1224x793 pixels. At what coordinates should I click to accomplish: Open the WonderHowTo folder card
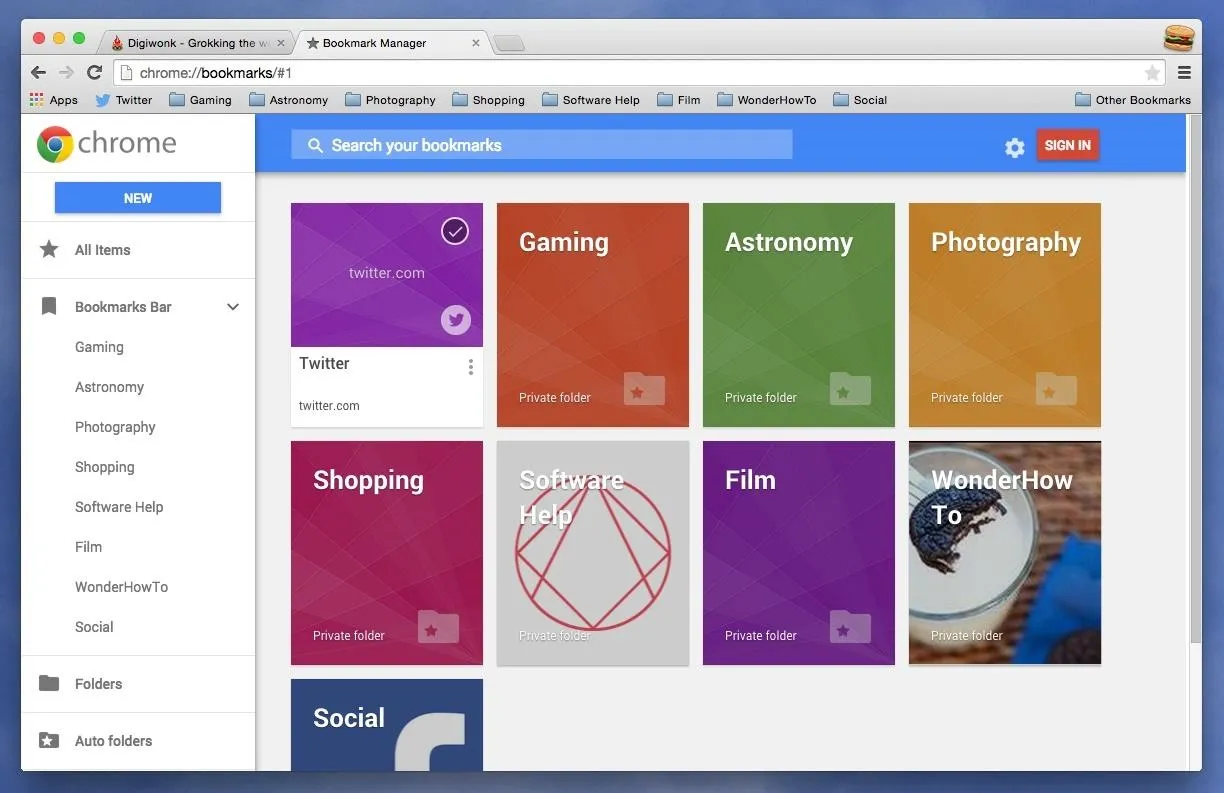(1005, 553)
